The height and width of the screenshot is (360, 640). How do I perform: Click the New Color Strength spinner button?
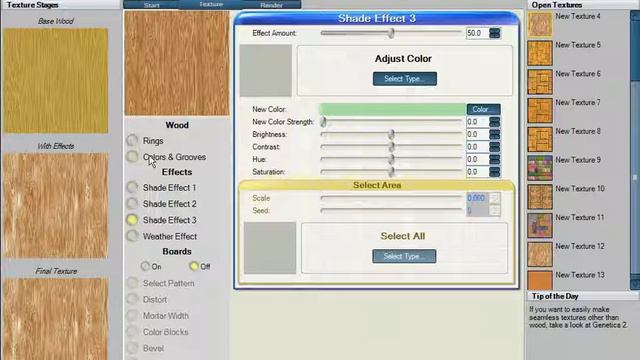coord(495,122)
